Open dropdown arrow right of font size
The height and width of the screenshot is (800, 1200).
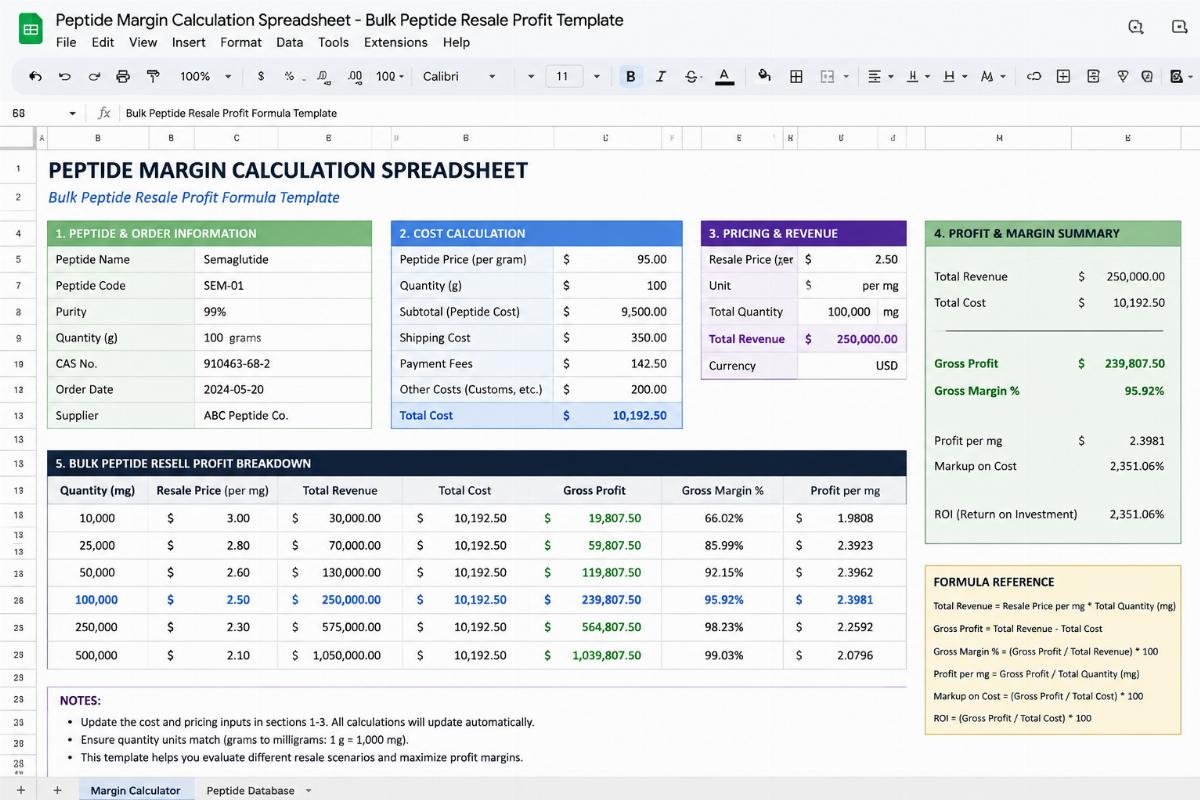[x=597, y=76]
